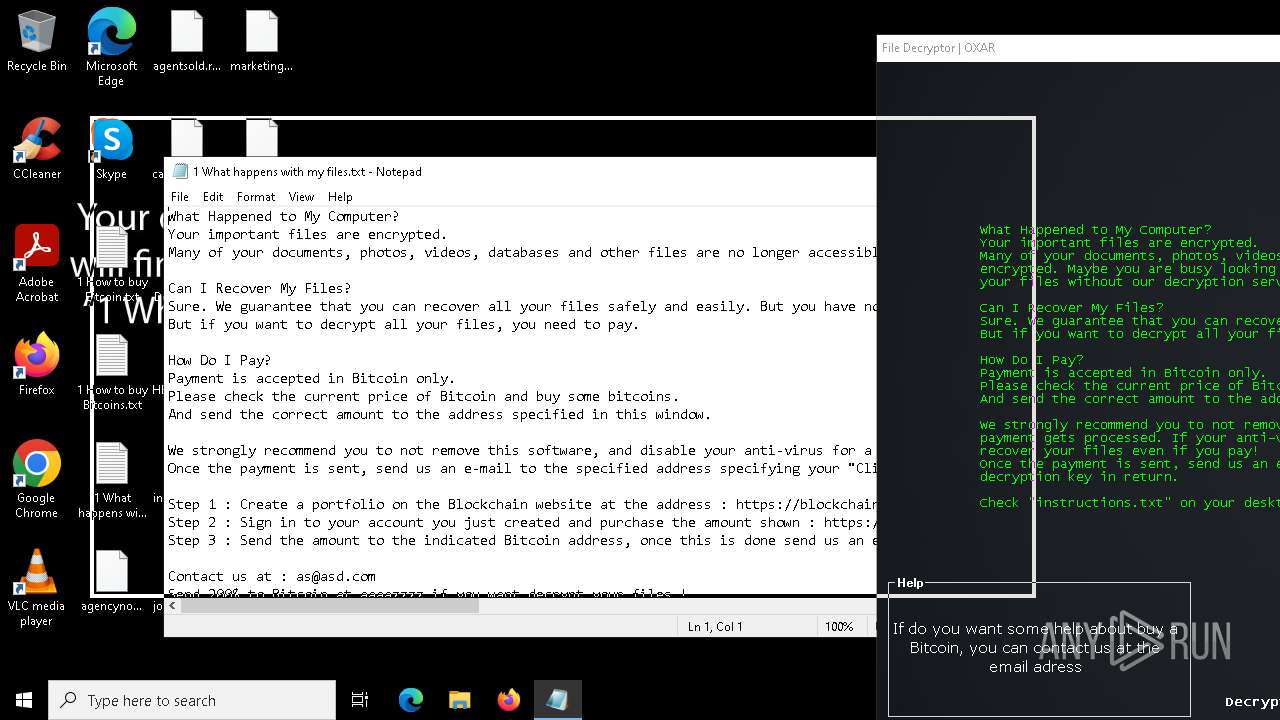The image size is (1280, 720).
Task: Open the Recycle Bin desktop icon
Action: (37, 42)
